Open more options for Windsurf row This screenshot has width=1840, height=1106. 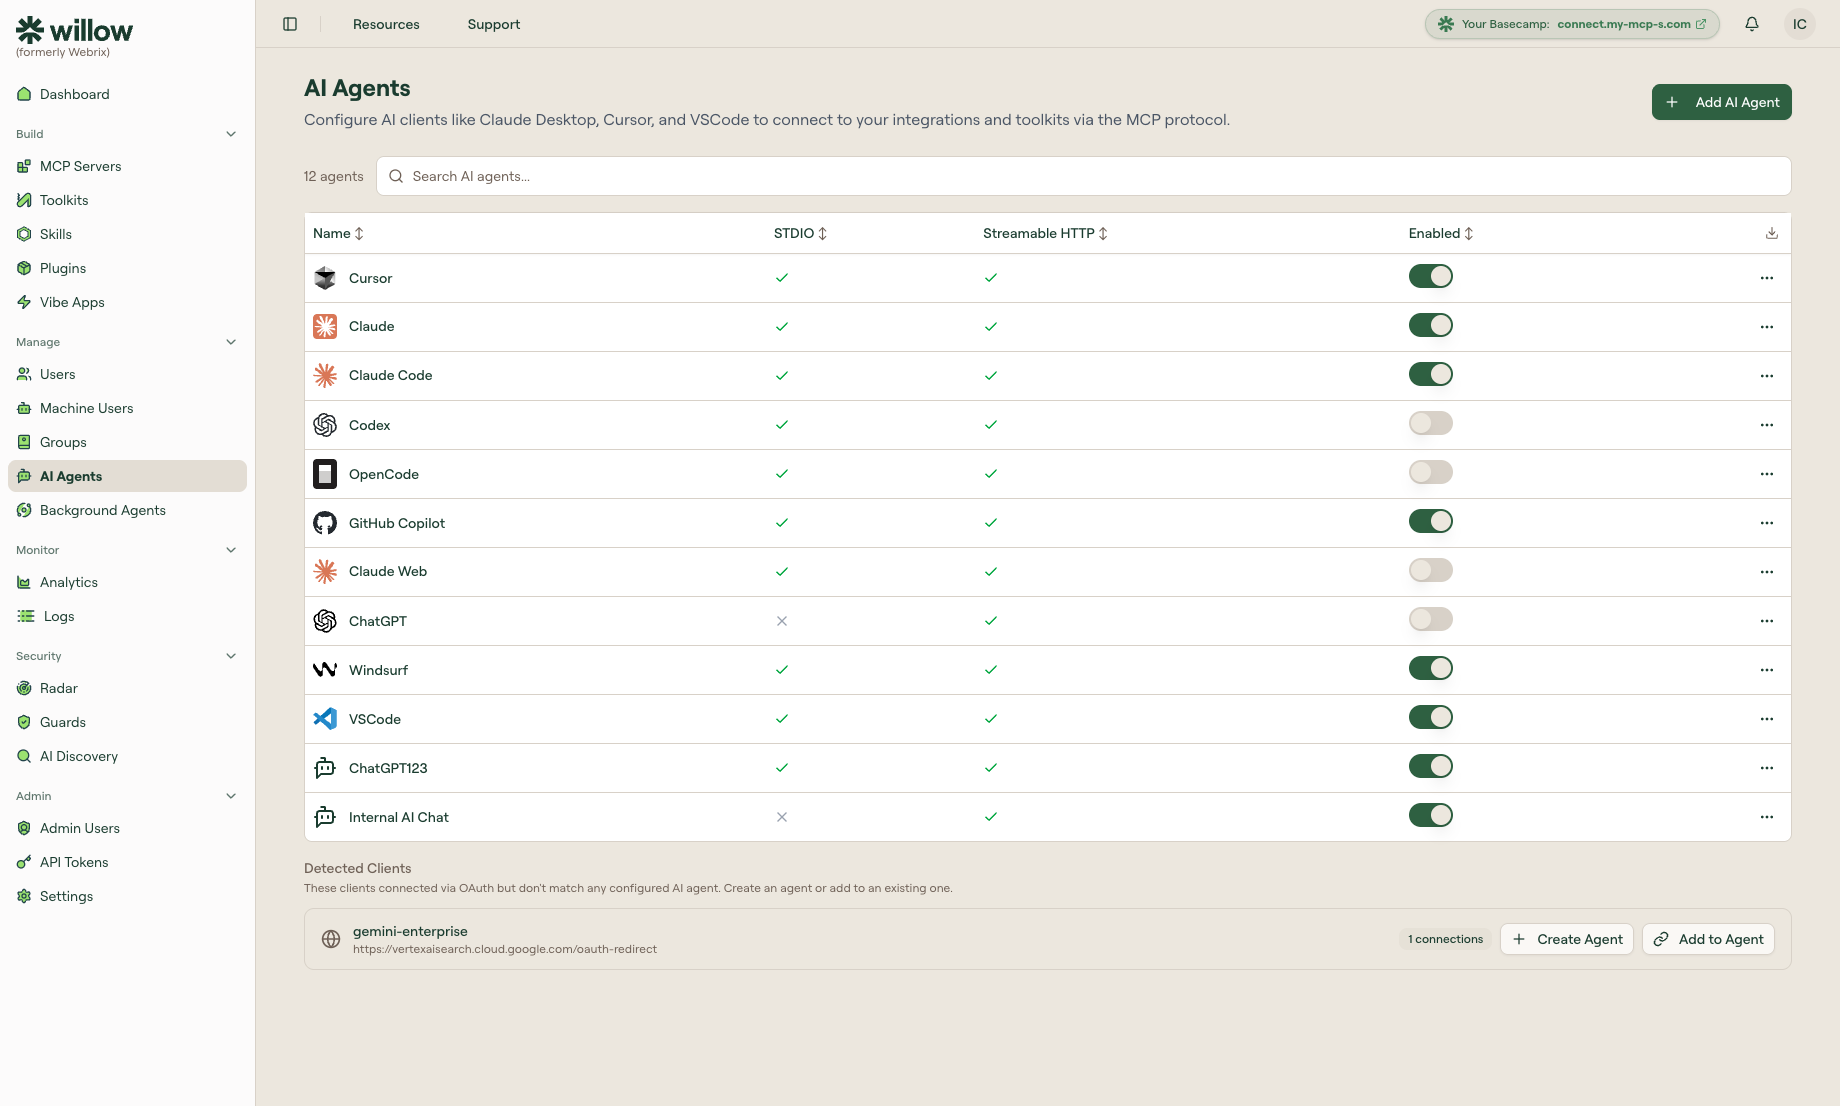click(x=1767, y=670)
